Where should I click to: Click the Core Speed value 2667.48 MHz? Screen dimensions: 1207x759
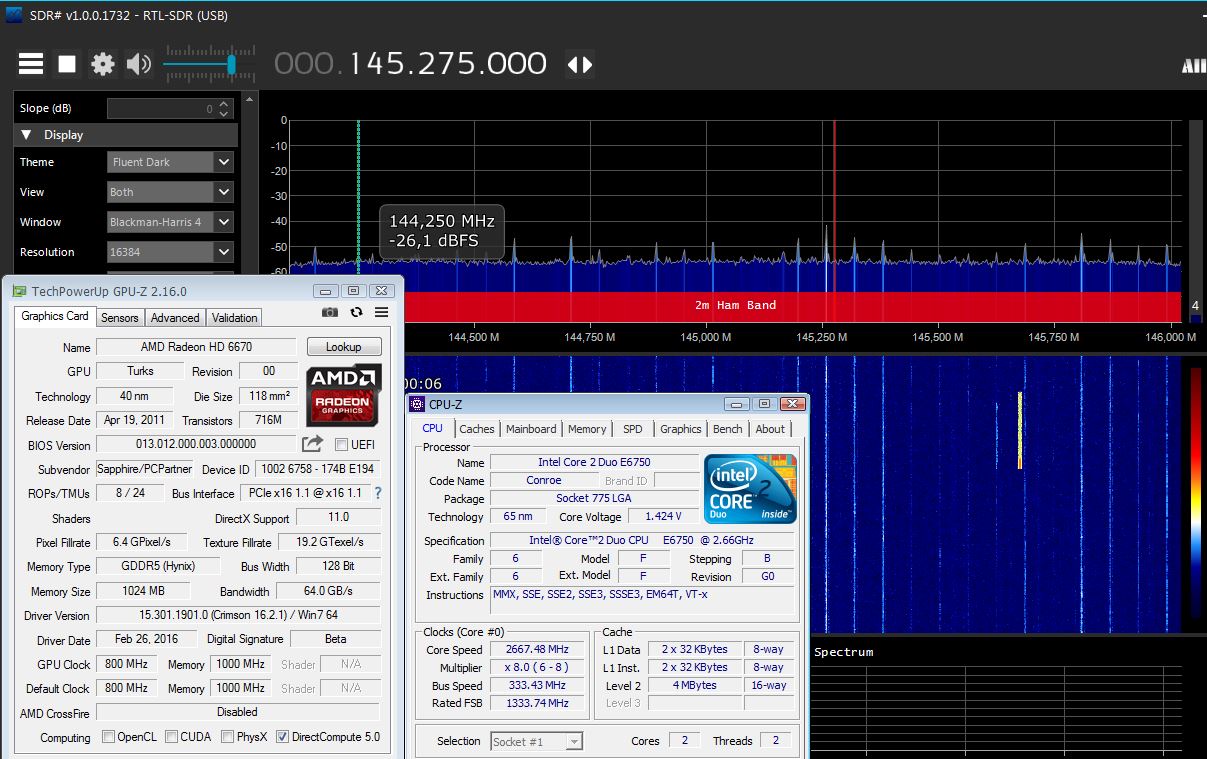[539, 649]
